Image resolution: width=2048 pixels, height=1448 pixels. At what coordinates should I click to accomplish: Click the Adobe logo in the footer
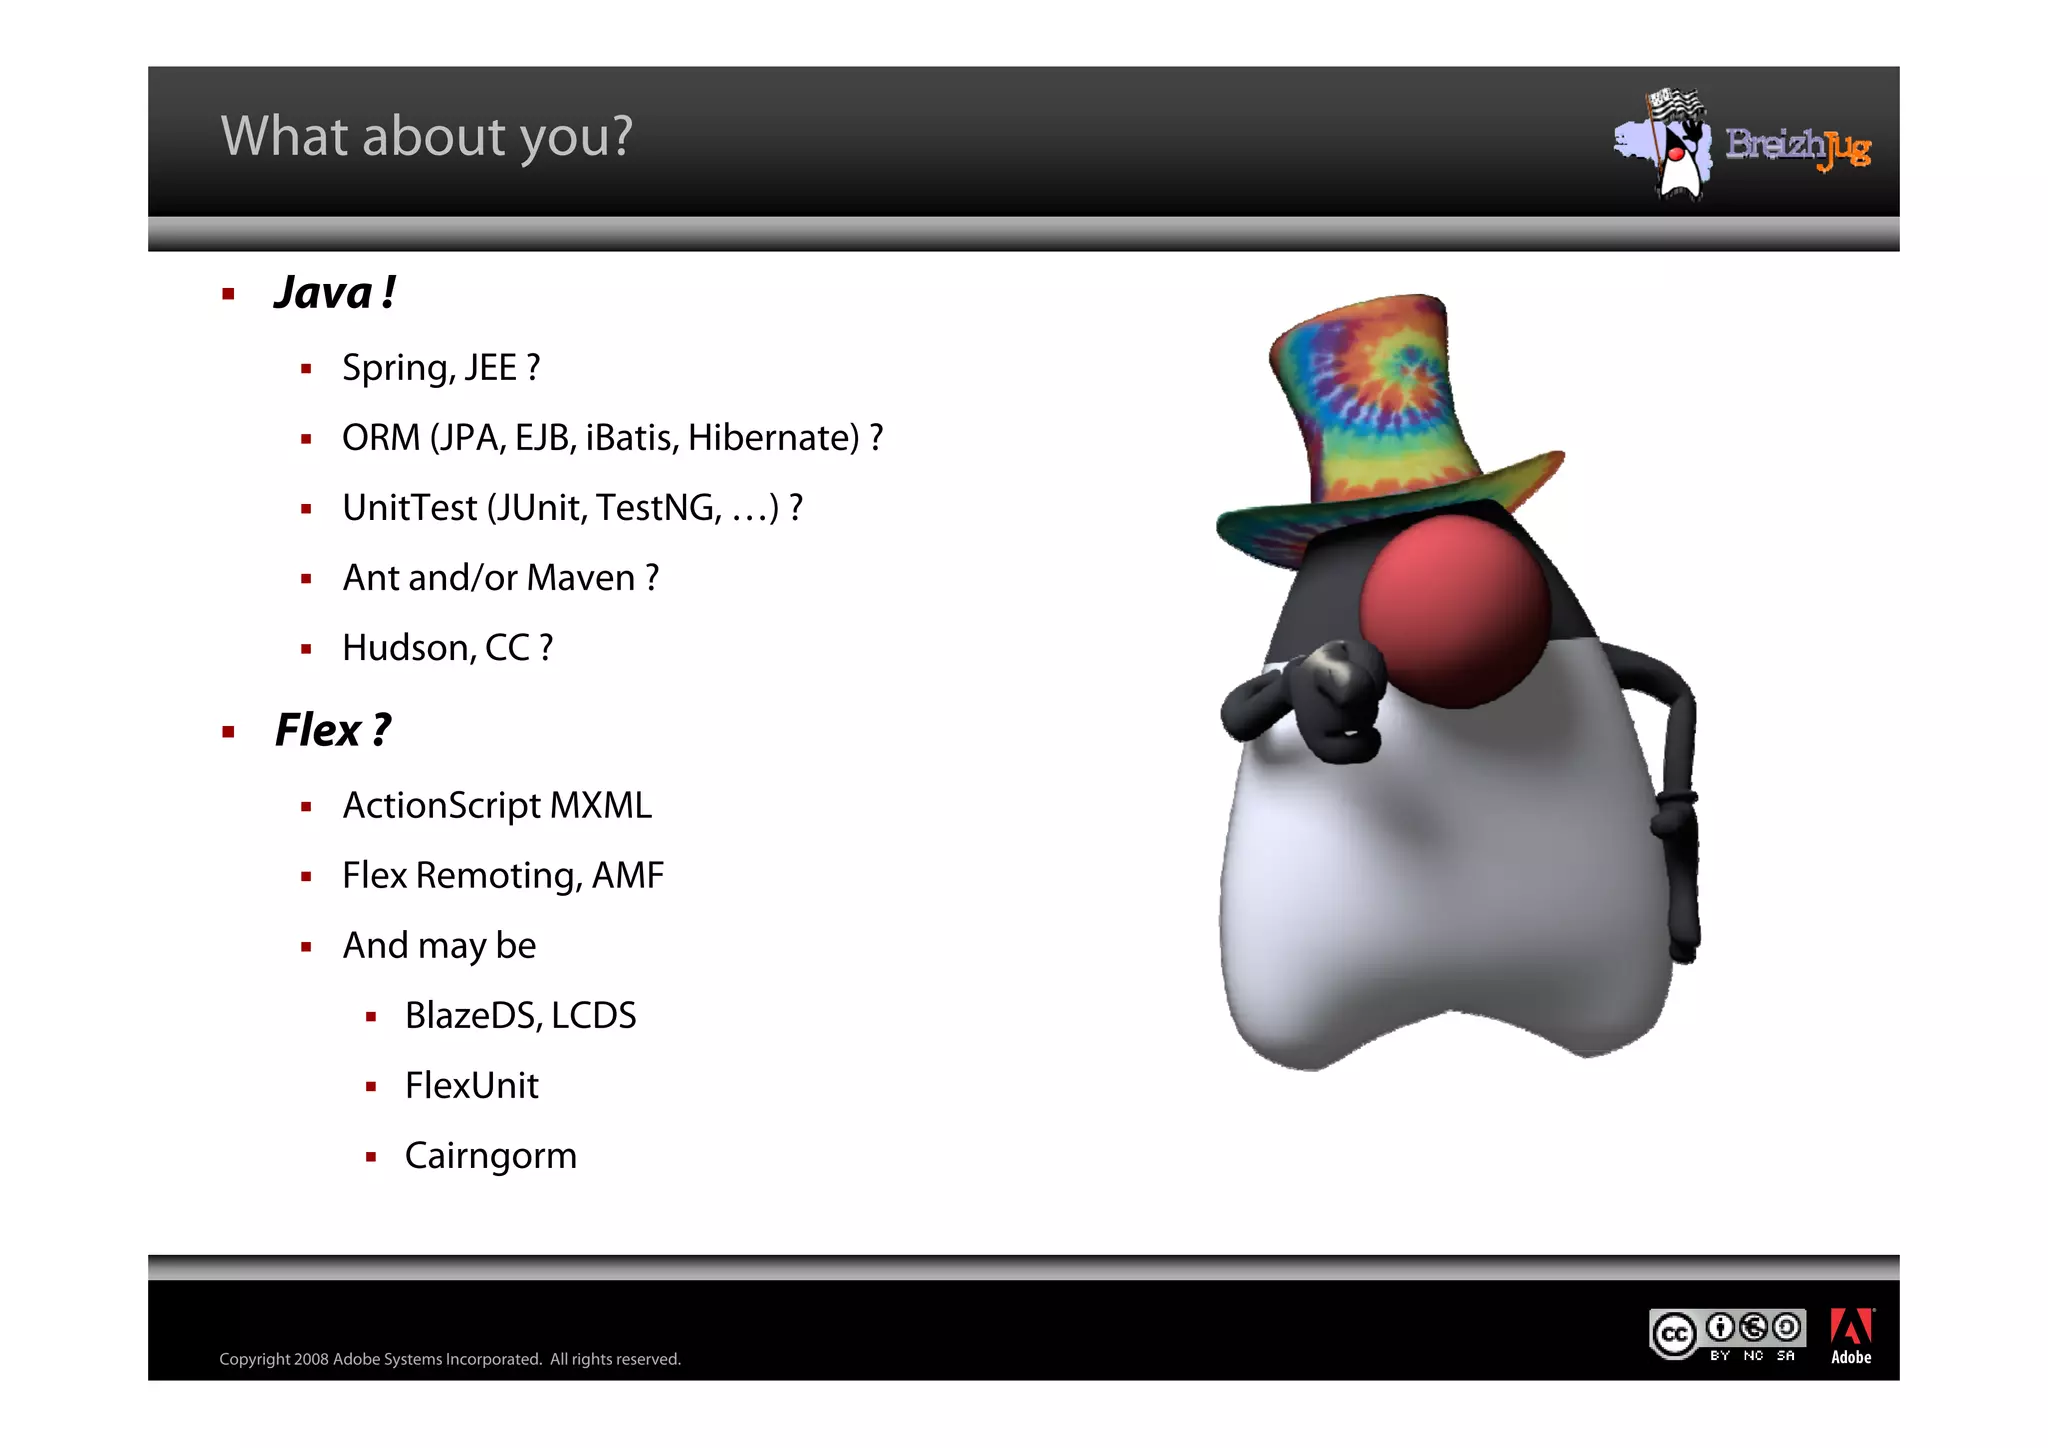pyautogui.click(x=1851, y=1337)
